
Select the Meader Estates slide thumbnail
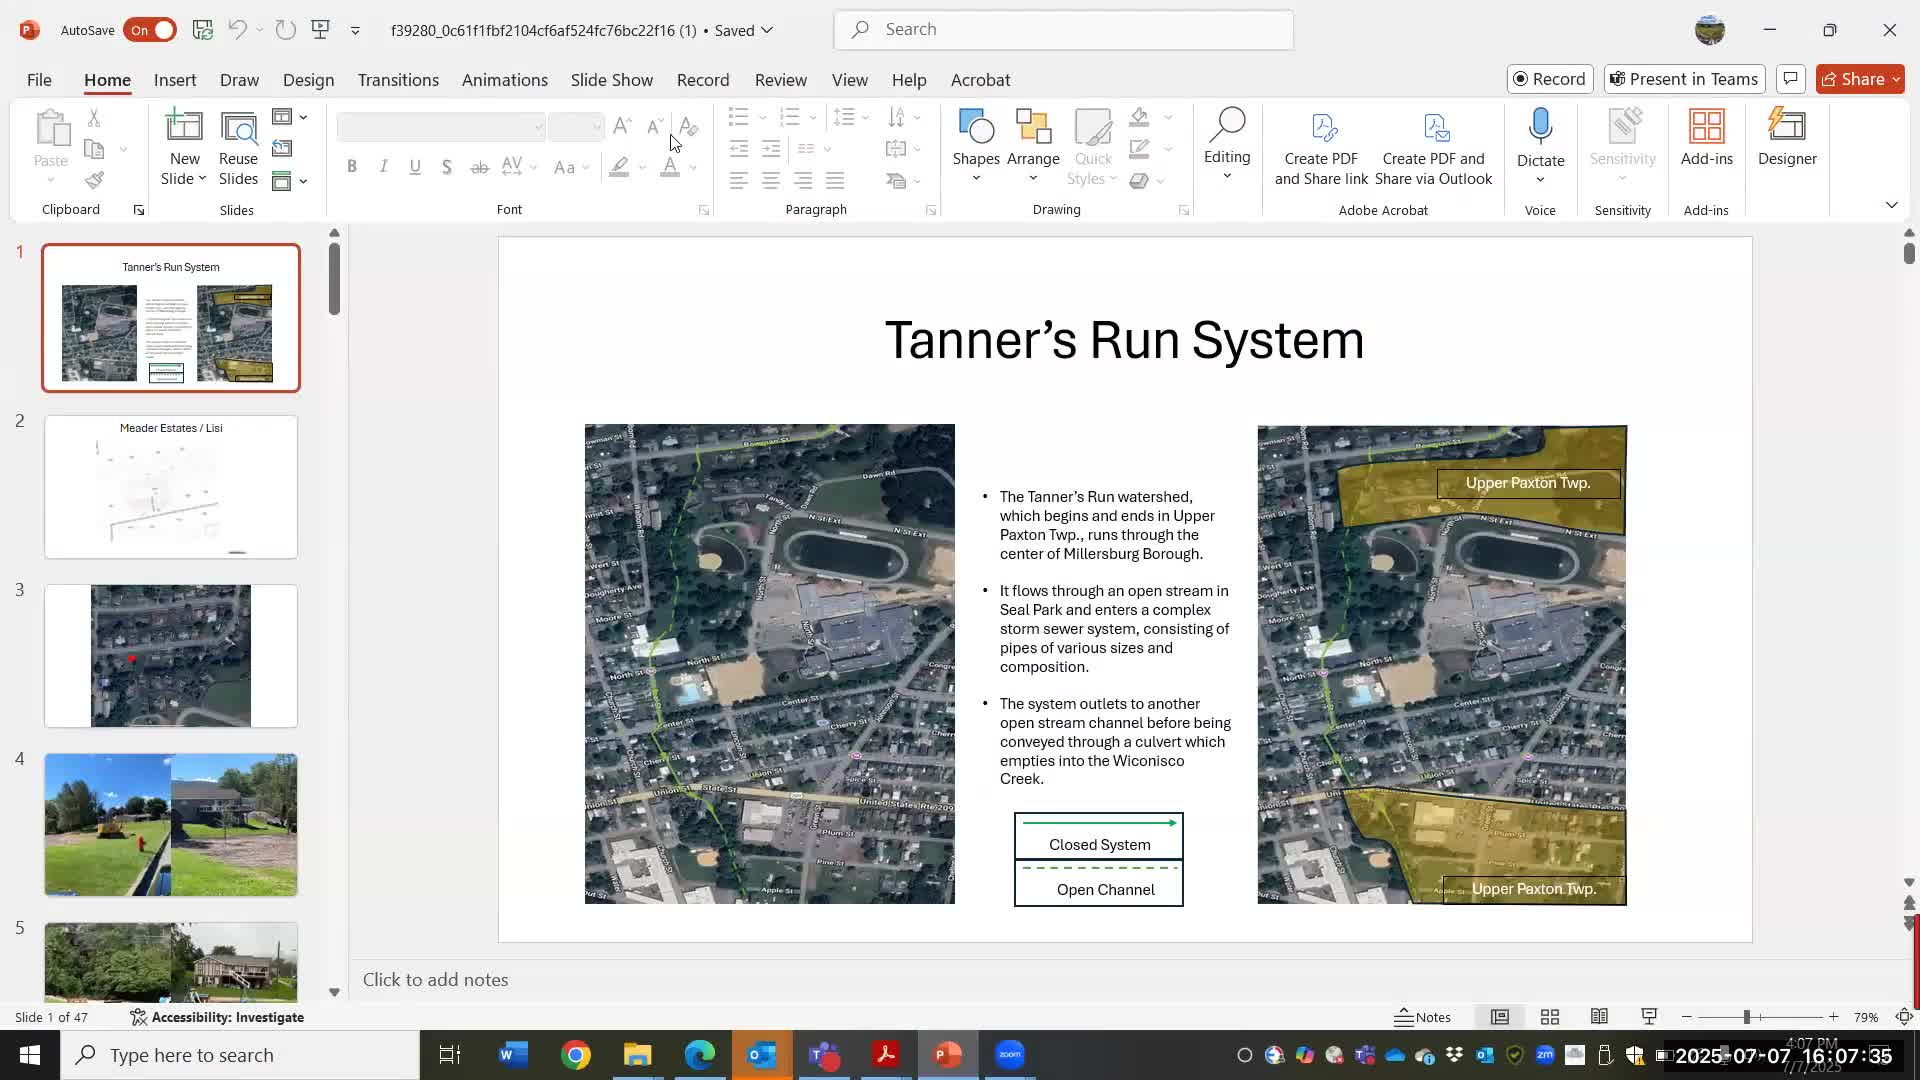[171, 487]
